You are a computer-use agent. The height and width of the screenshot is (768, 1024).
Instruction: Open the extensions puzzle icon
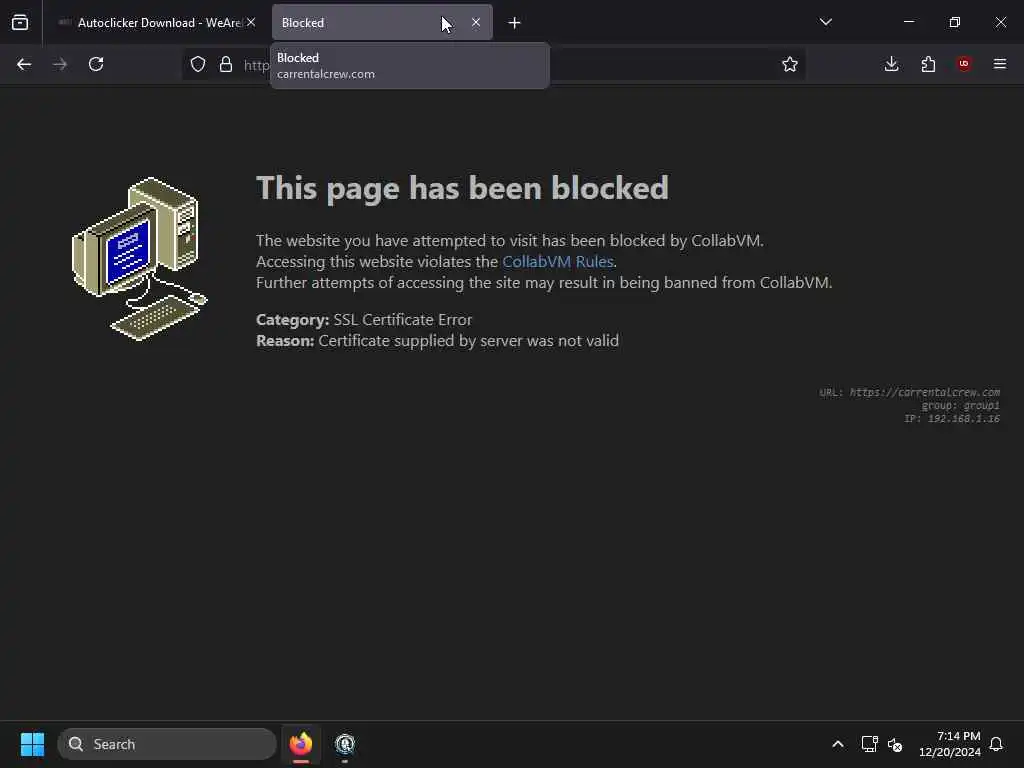coord(928,64)
